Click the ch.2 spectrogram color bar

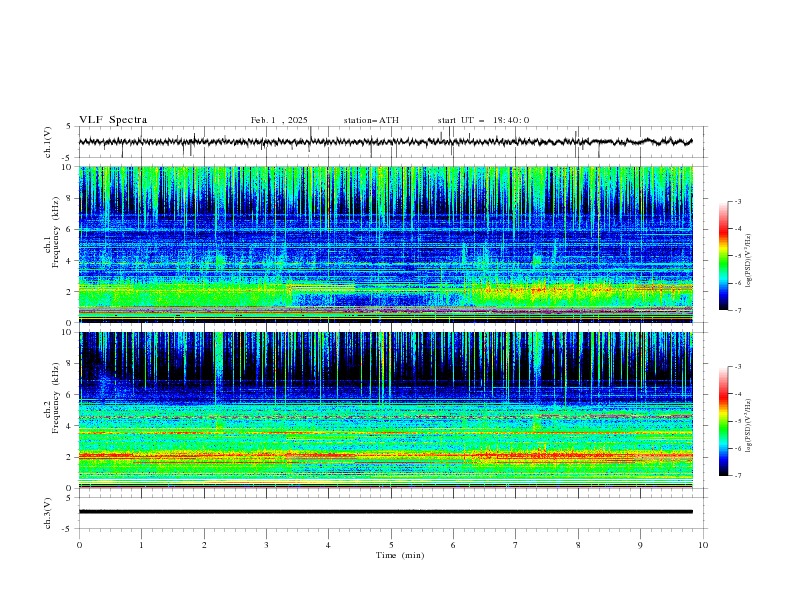723,421
